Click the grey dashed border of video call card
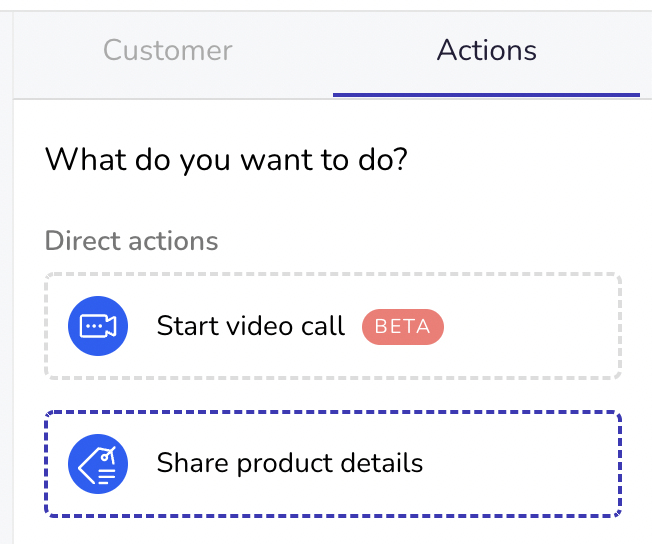This screenshot has height=544, width=652. pyautogui.click(x=333, y=274)
